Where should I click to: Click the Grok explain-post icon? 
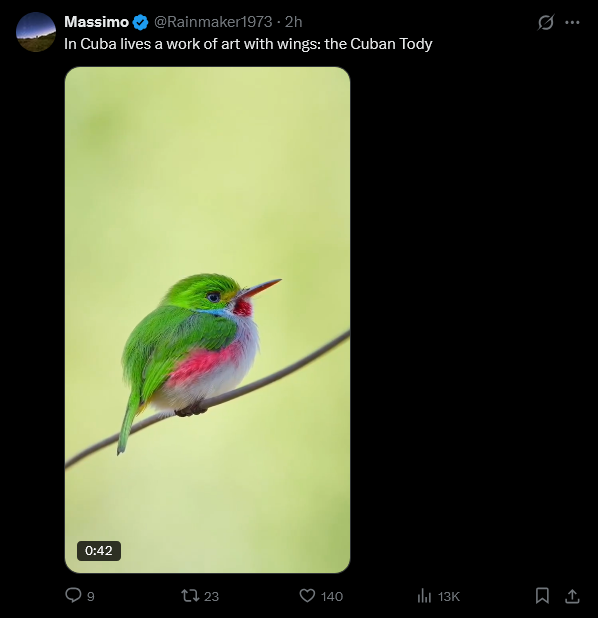(546, 22)
